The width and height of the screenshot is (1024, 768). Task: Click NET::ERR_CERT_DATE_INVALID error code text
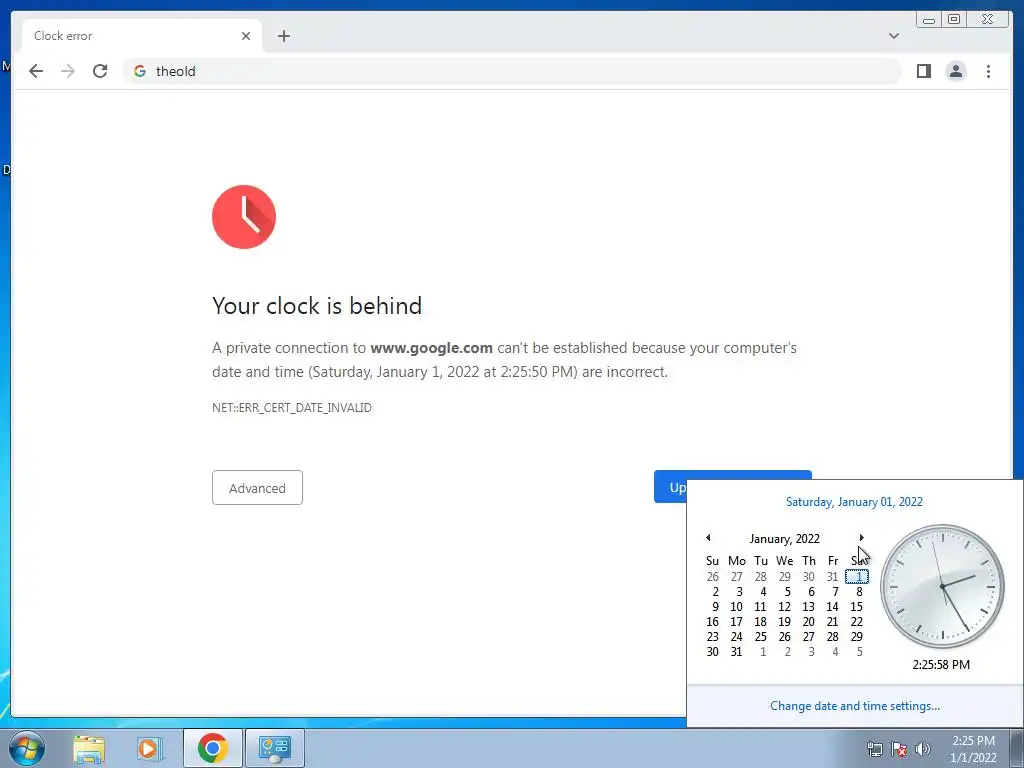pos(292,408)
